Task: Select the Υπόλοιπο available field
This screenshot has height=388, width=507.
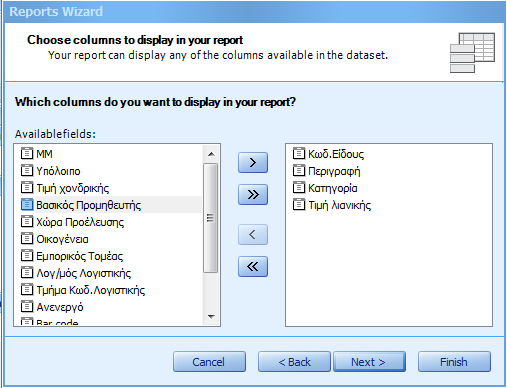Action: click(58, 171)
